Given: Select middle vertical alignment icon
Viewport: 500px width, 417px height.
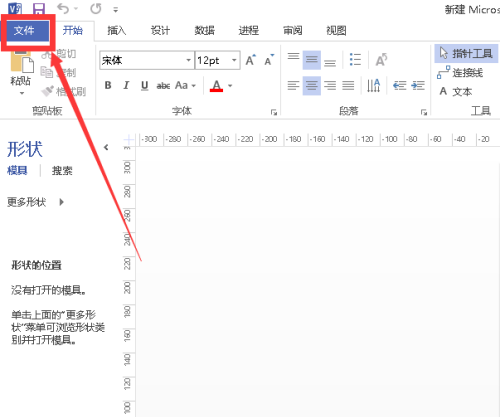Looking at the screenshot, I should (312, 60).
